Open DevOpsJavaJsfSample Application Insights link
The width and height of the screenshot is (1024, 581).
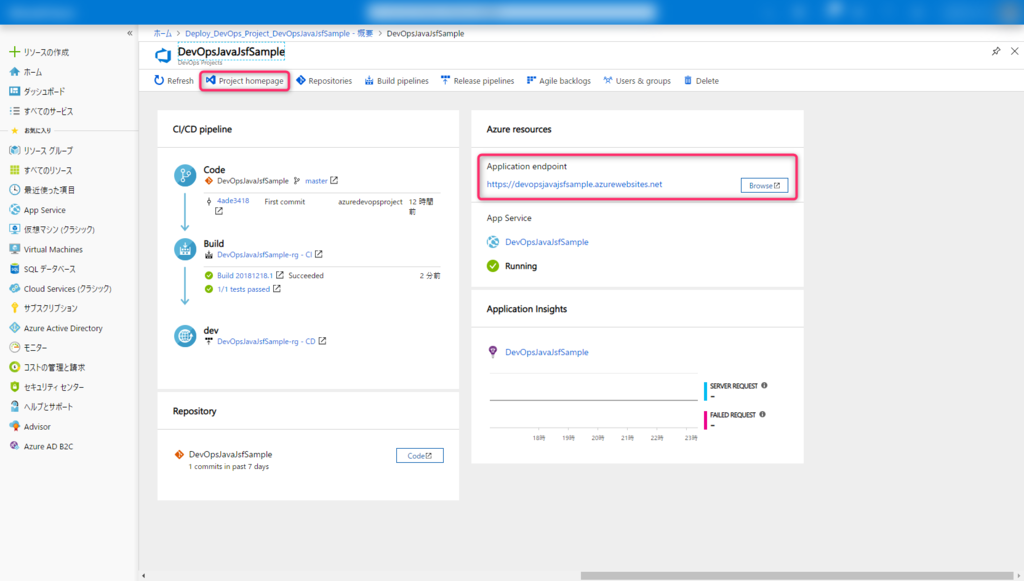click(x=547, y=352)
